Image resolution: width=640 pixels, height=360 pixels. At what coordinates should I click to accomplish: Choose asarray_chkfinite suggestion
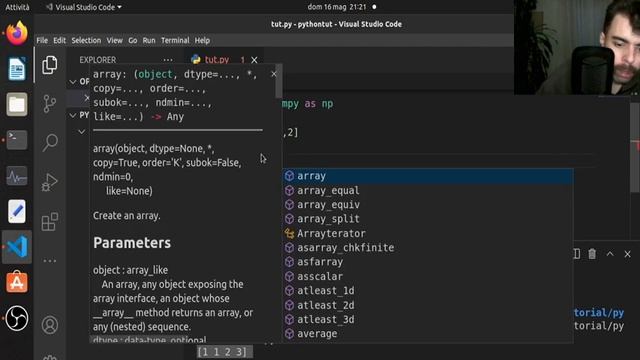click(x=428, y=247)
